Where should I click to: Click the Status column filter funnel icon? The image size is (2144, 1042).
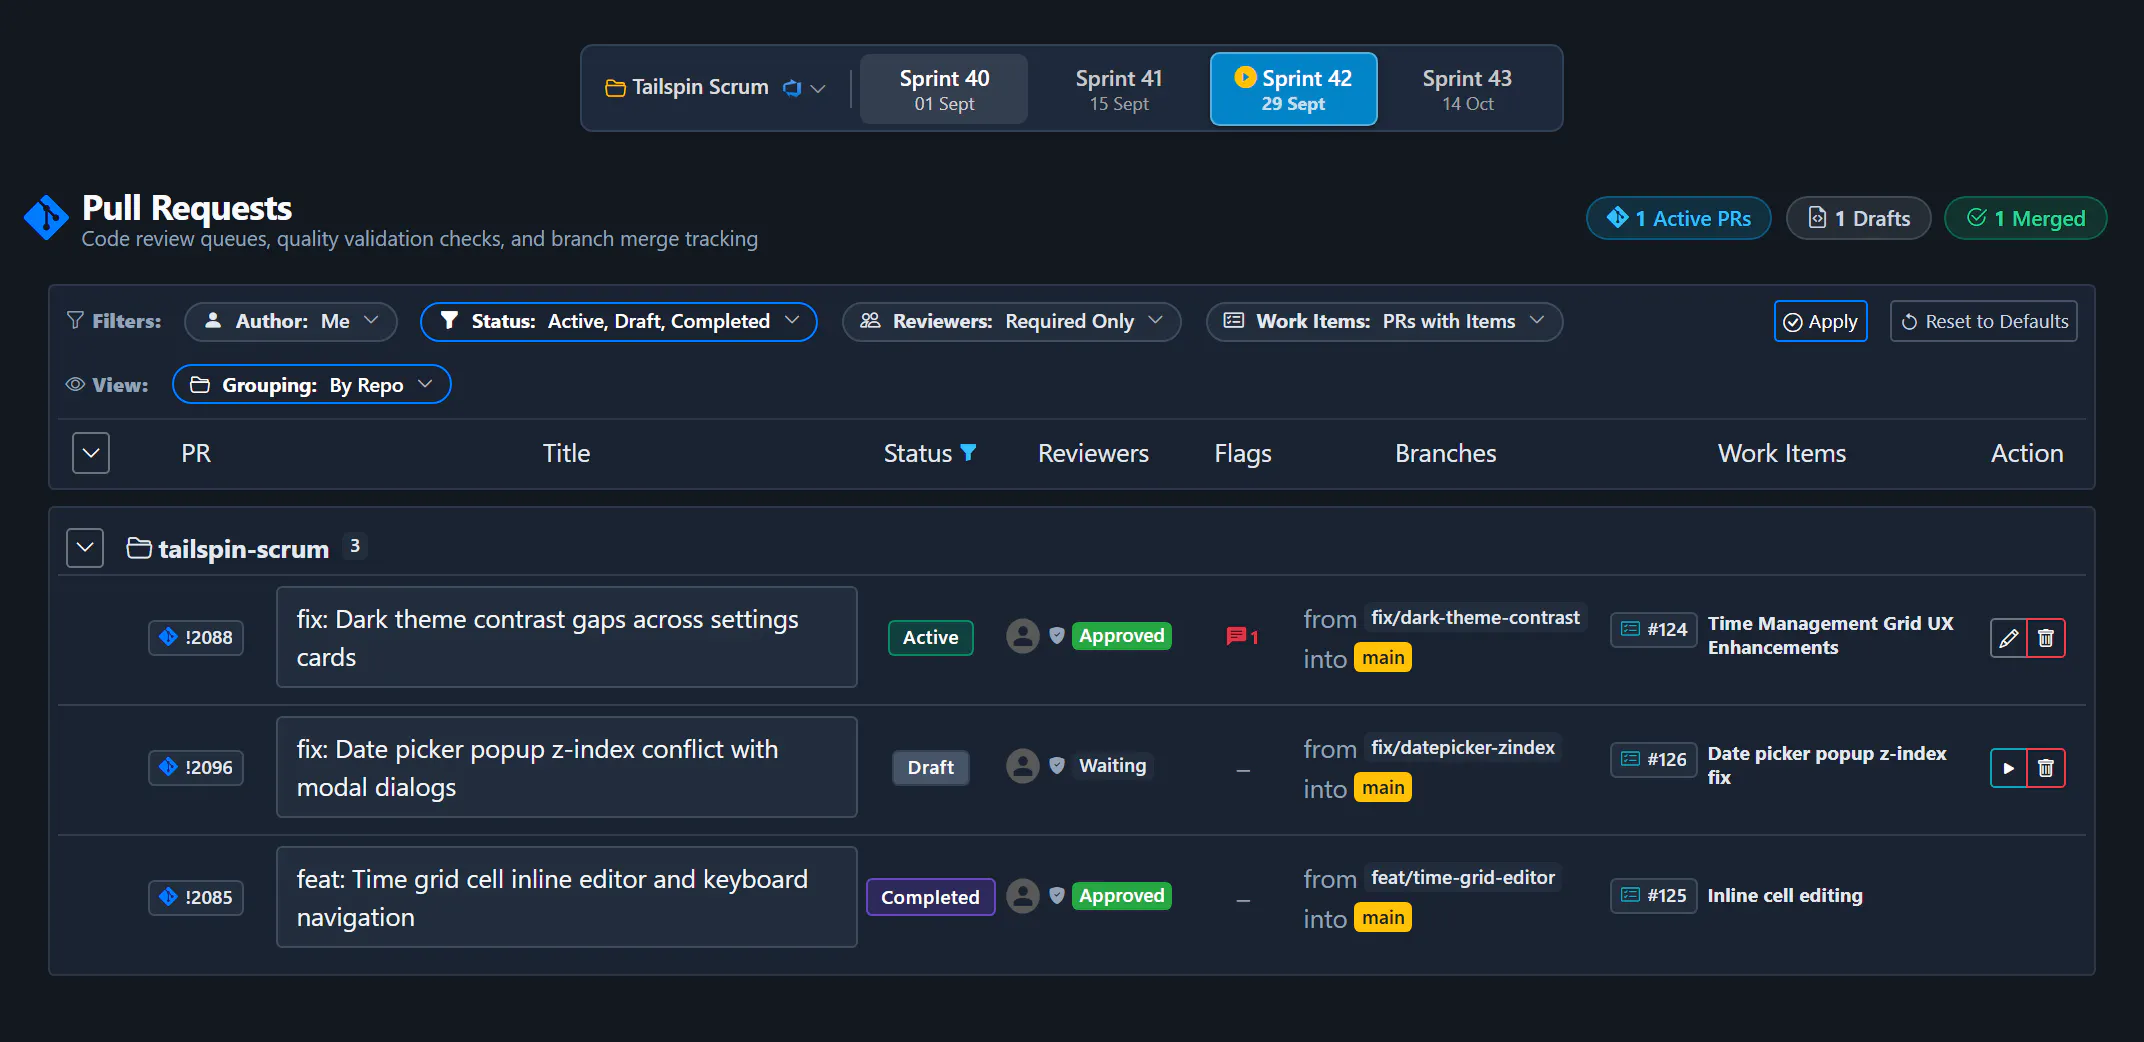pyautogui.click(x=968, y=453)
